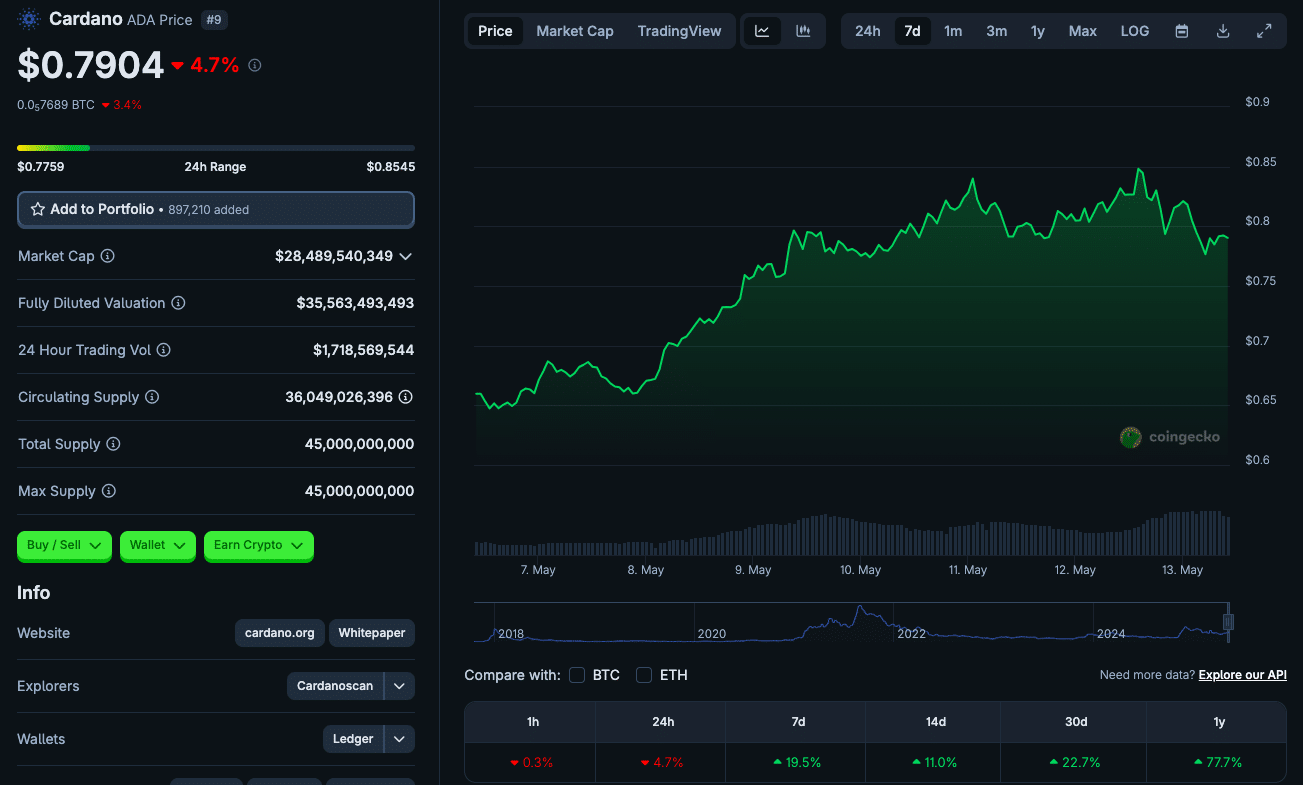Click the 7d 19.5% change cell

798,762
